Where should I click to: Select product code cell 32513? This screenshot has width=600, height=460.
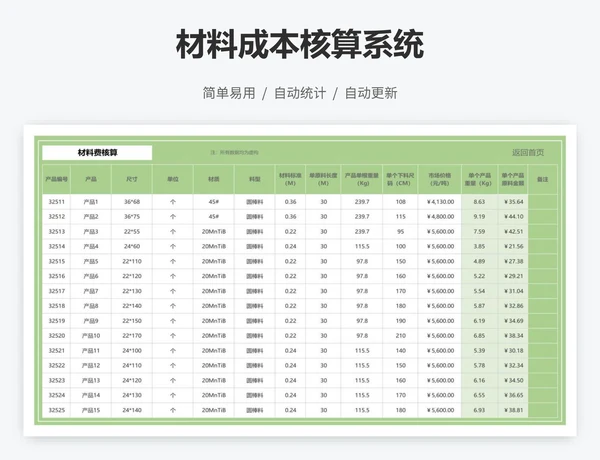click(x=57, y=232)
